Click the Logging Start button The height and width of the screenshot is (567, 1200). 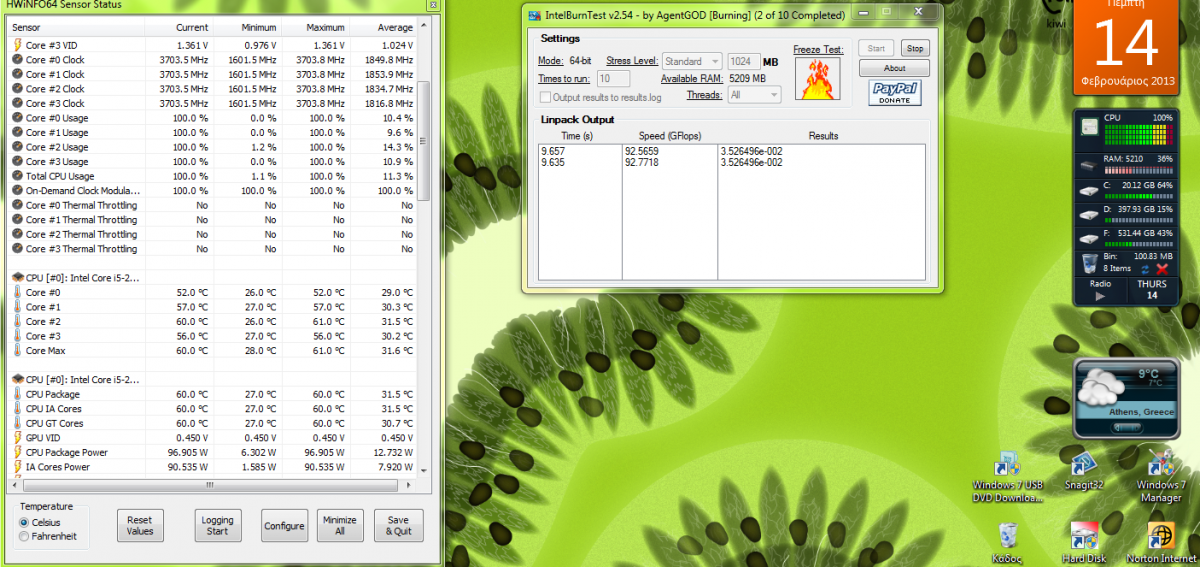(217, 525)
